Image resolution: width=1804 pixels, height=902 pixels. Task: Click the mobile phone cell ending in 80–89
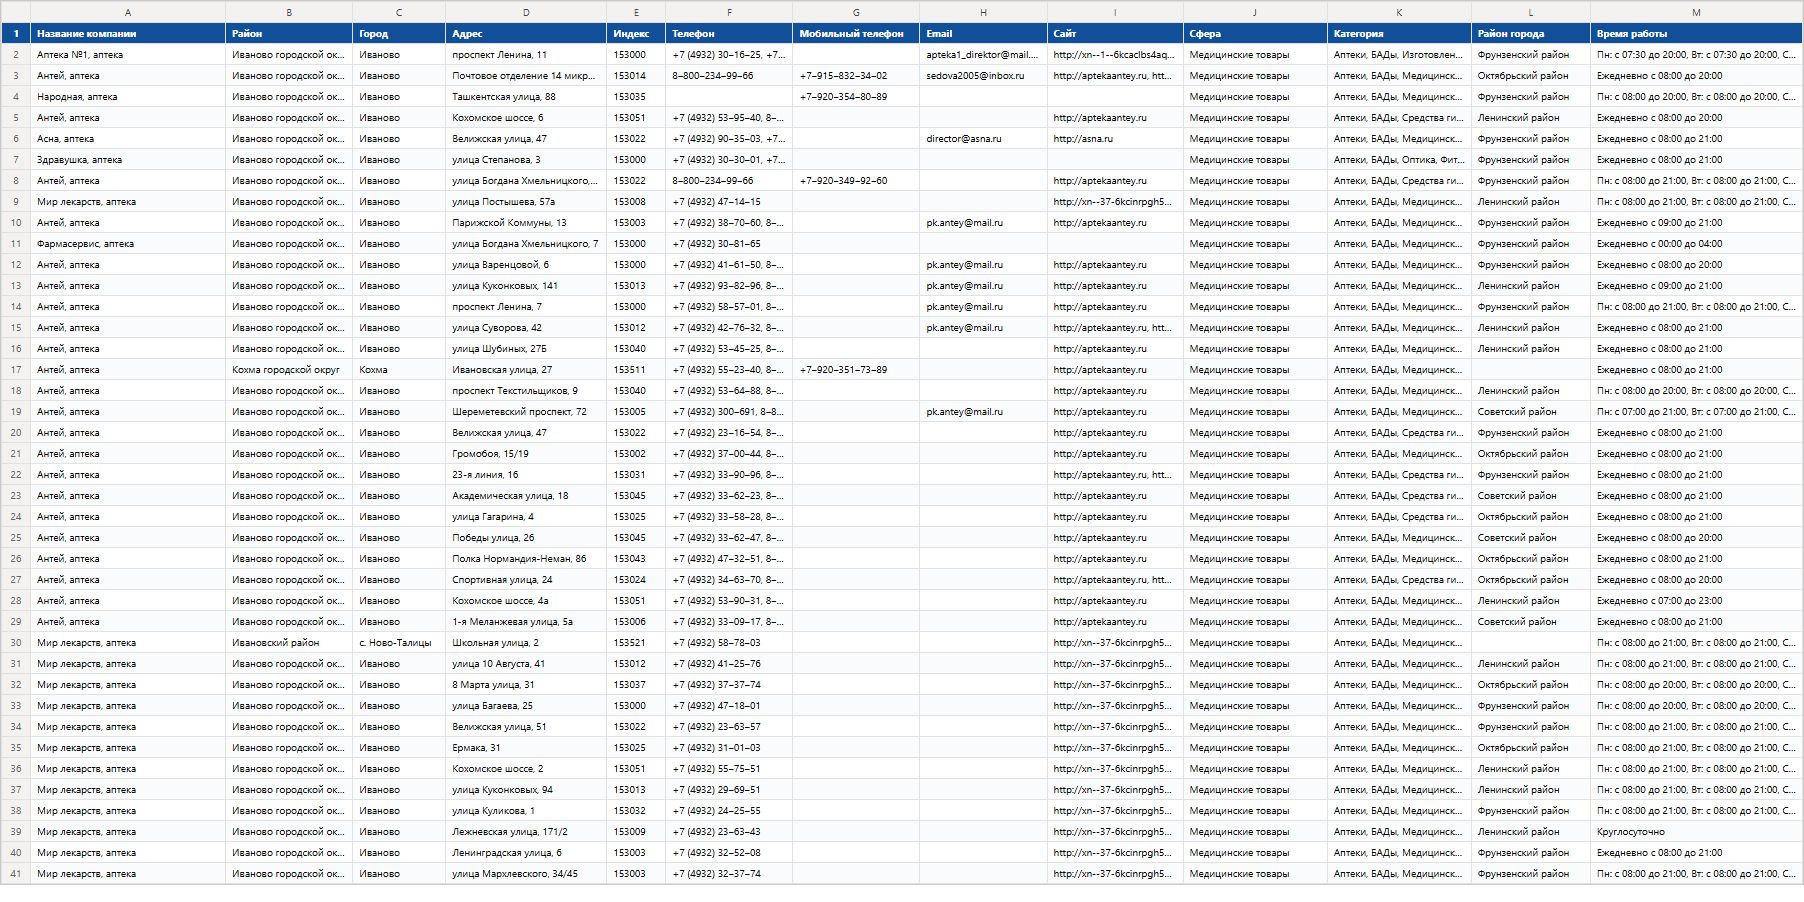856,97
